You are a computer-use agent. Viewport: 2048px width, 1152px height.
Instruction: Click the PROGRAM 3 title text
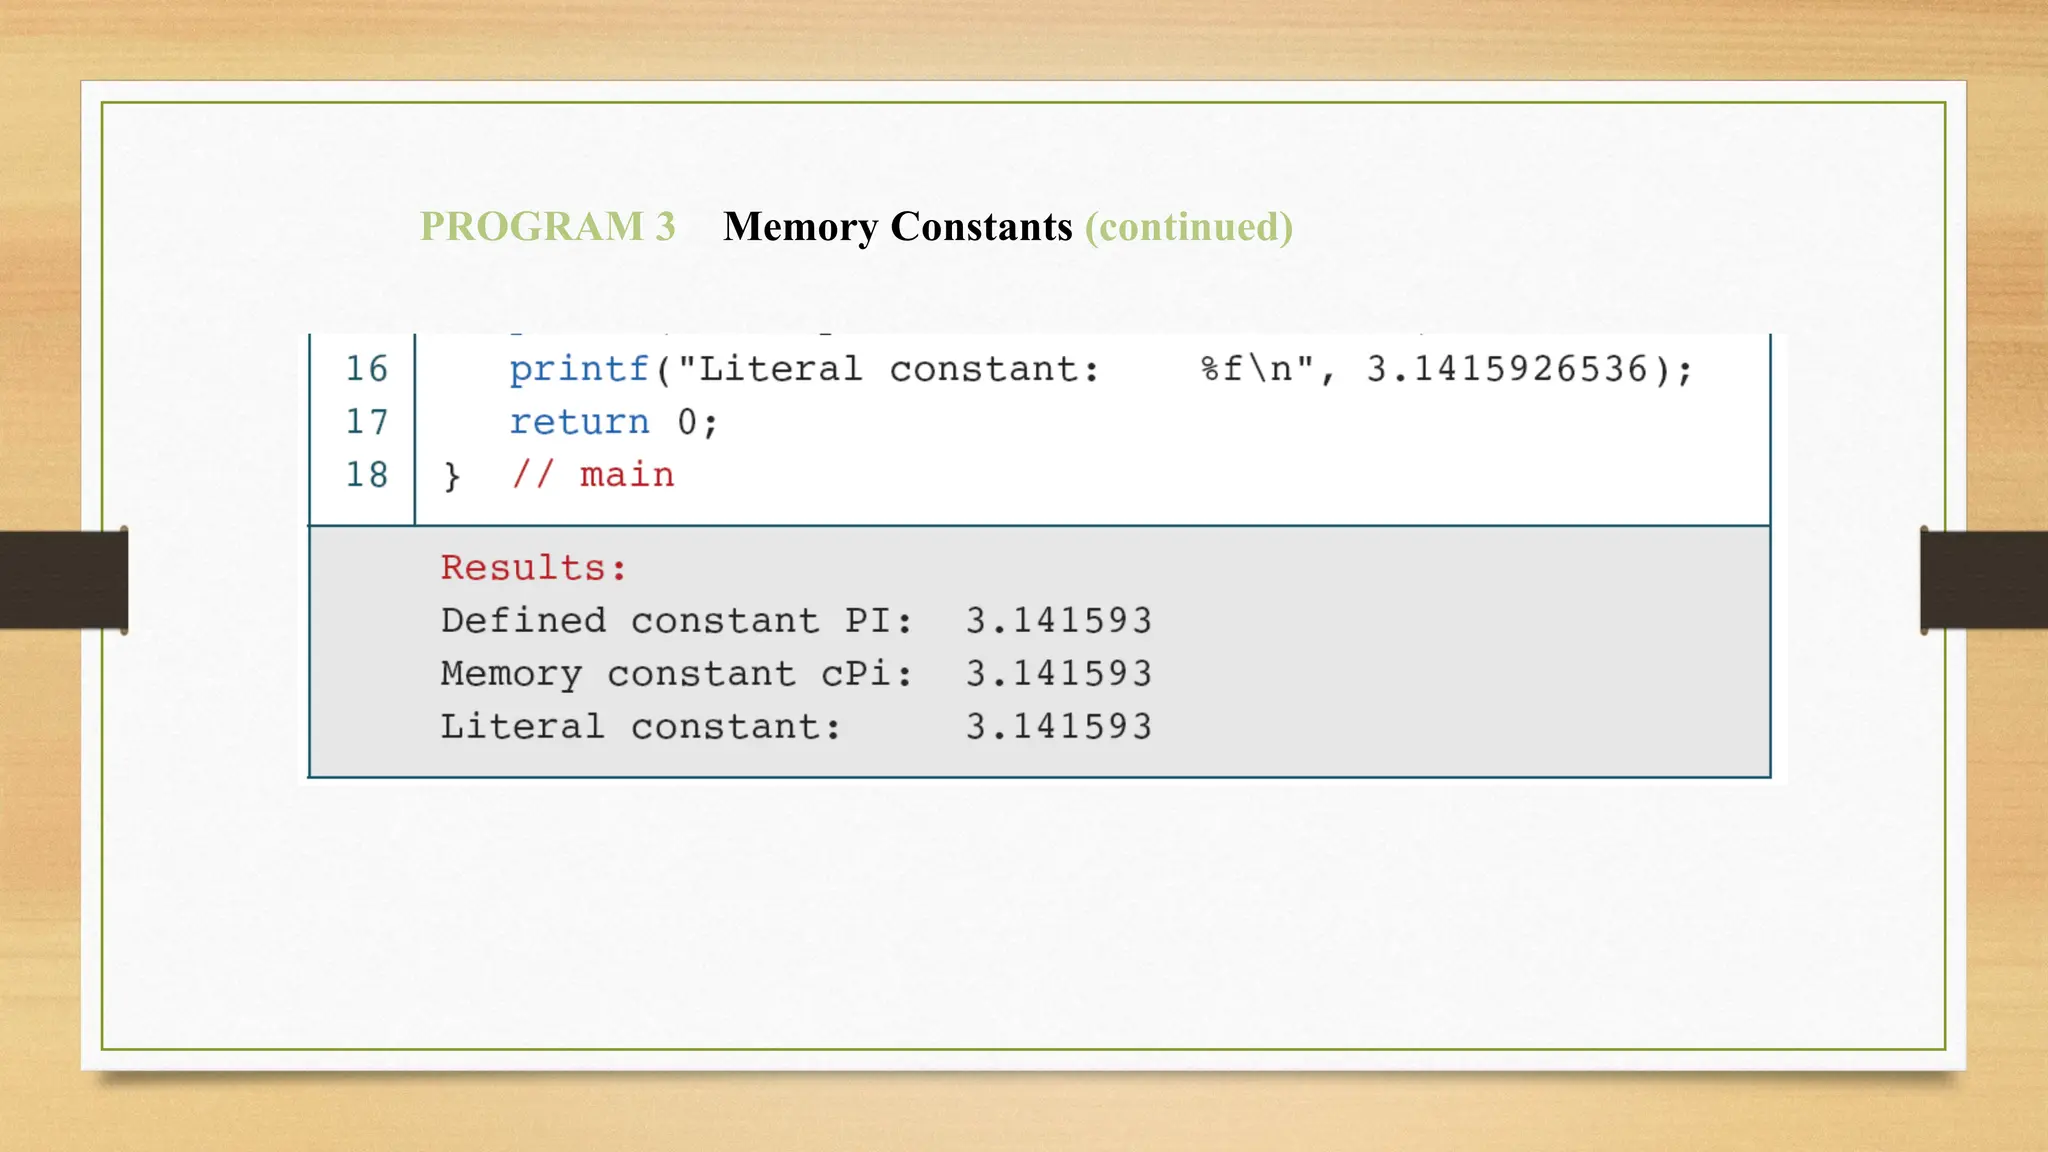pos(547,227)
